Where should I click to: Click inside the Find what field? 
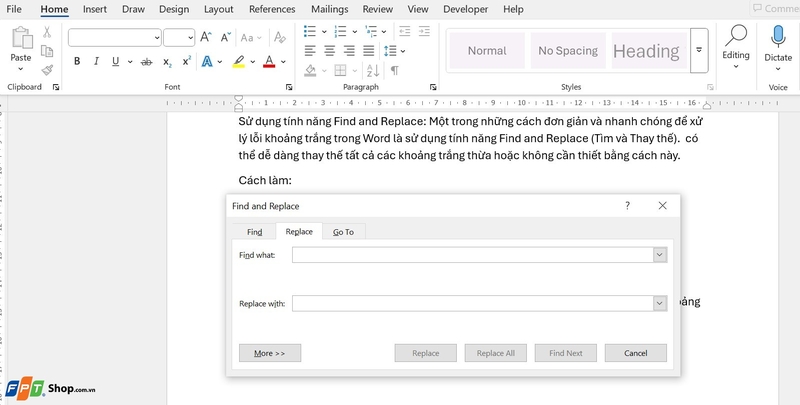[472, 255]
